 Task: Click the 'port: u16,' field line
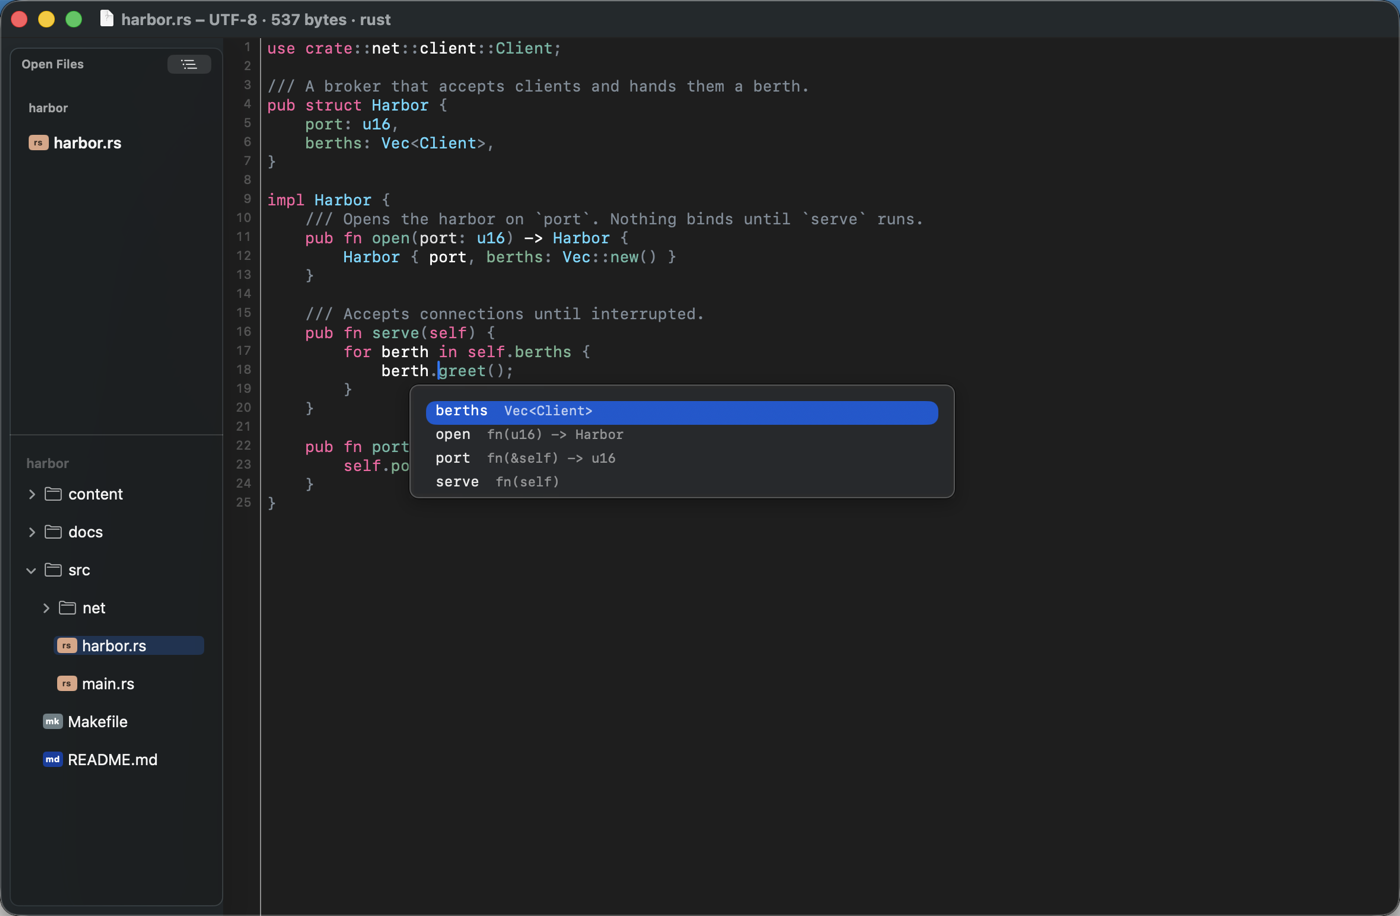click(x=352, y=124)
